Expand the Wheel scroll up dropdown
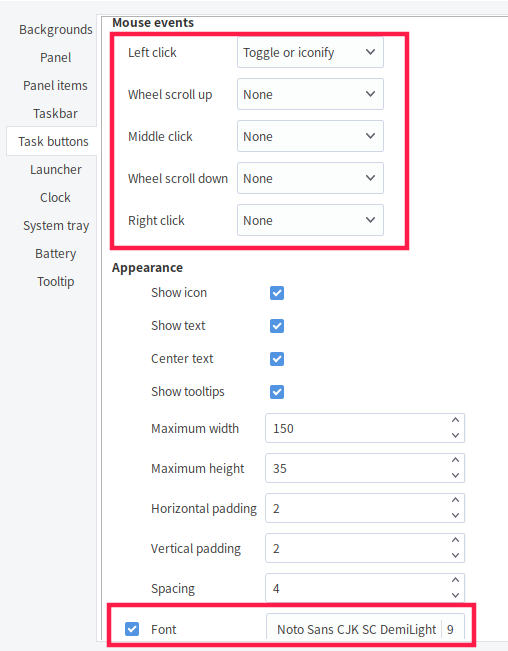This screenshot has height=651, width=508. click(310, 94)
